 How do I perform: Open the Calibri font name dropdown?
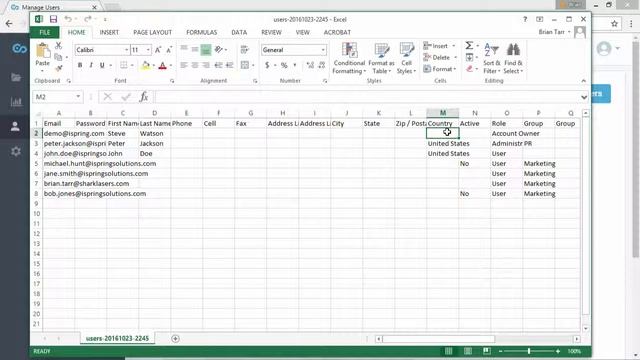[x=127, y=50]
